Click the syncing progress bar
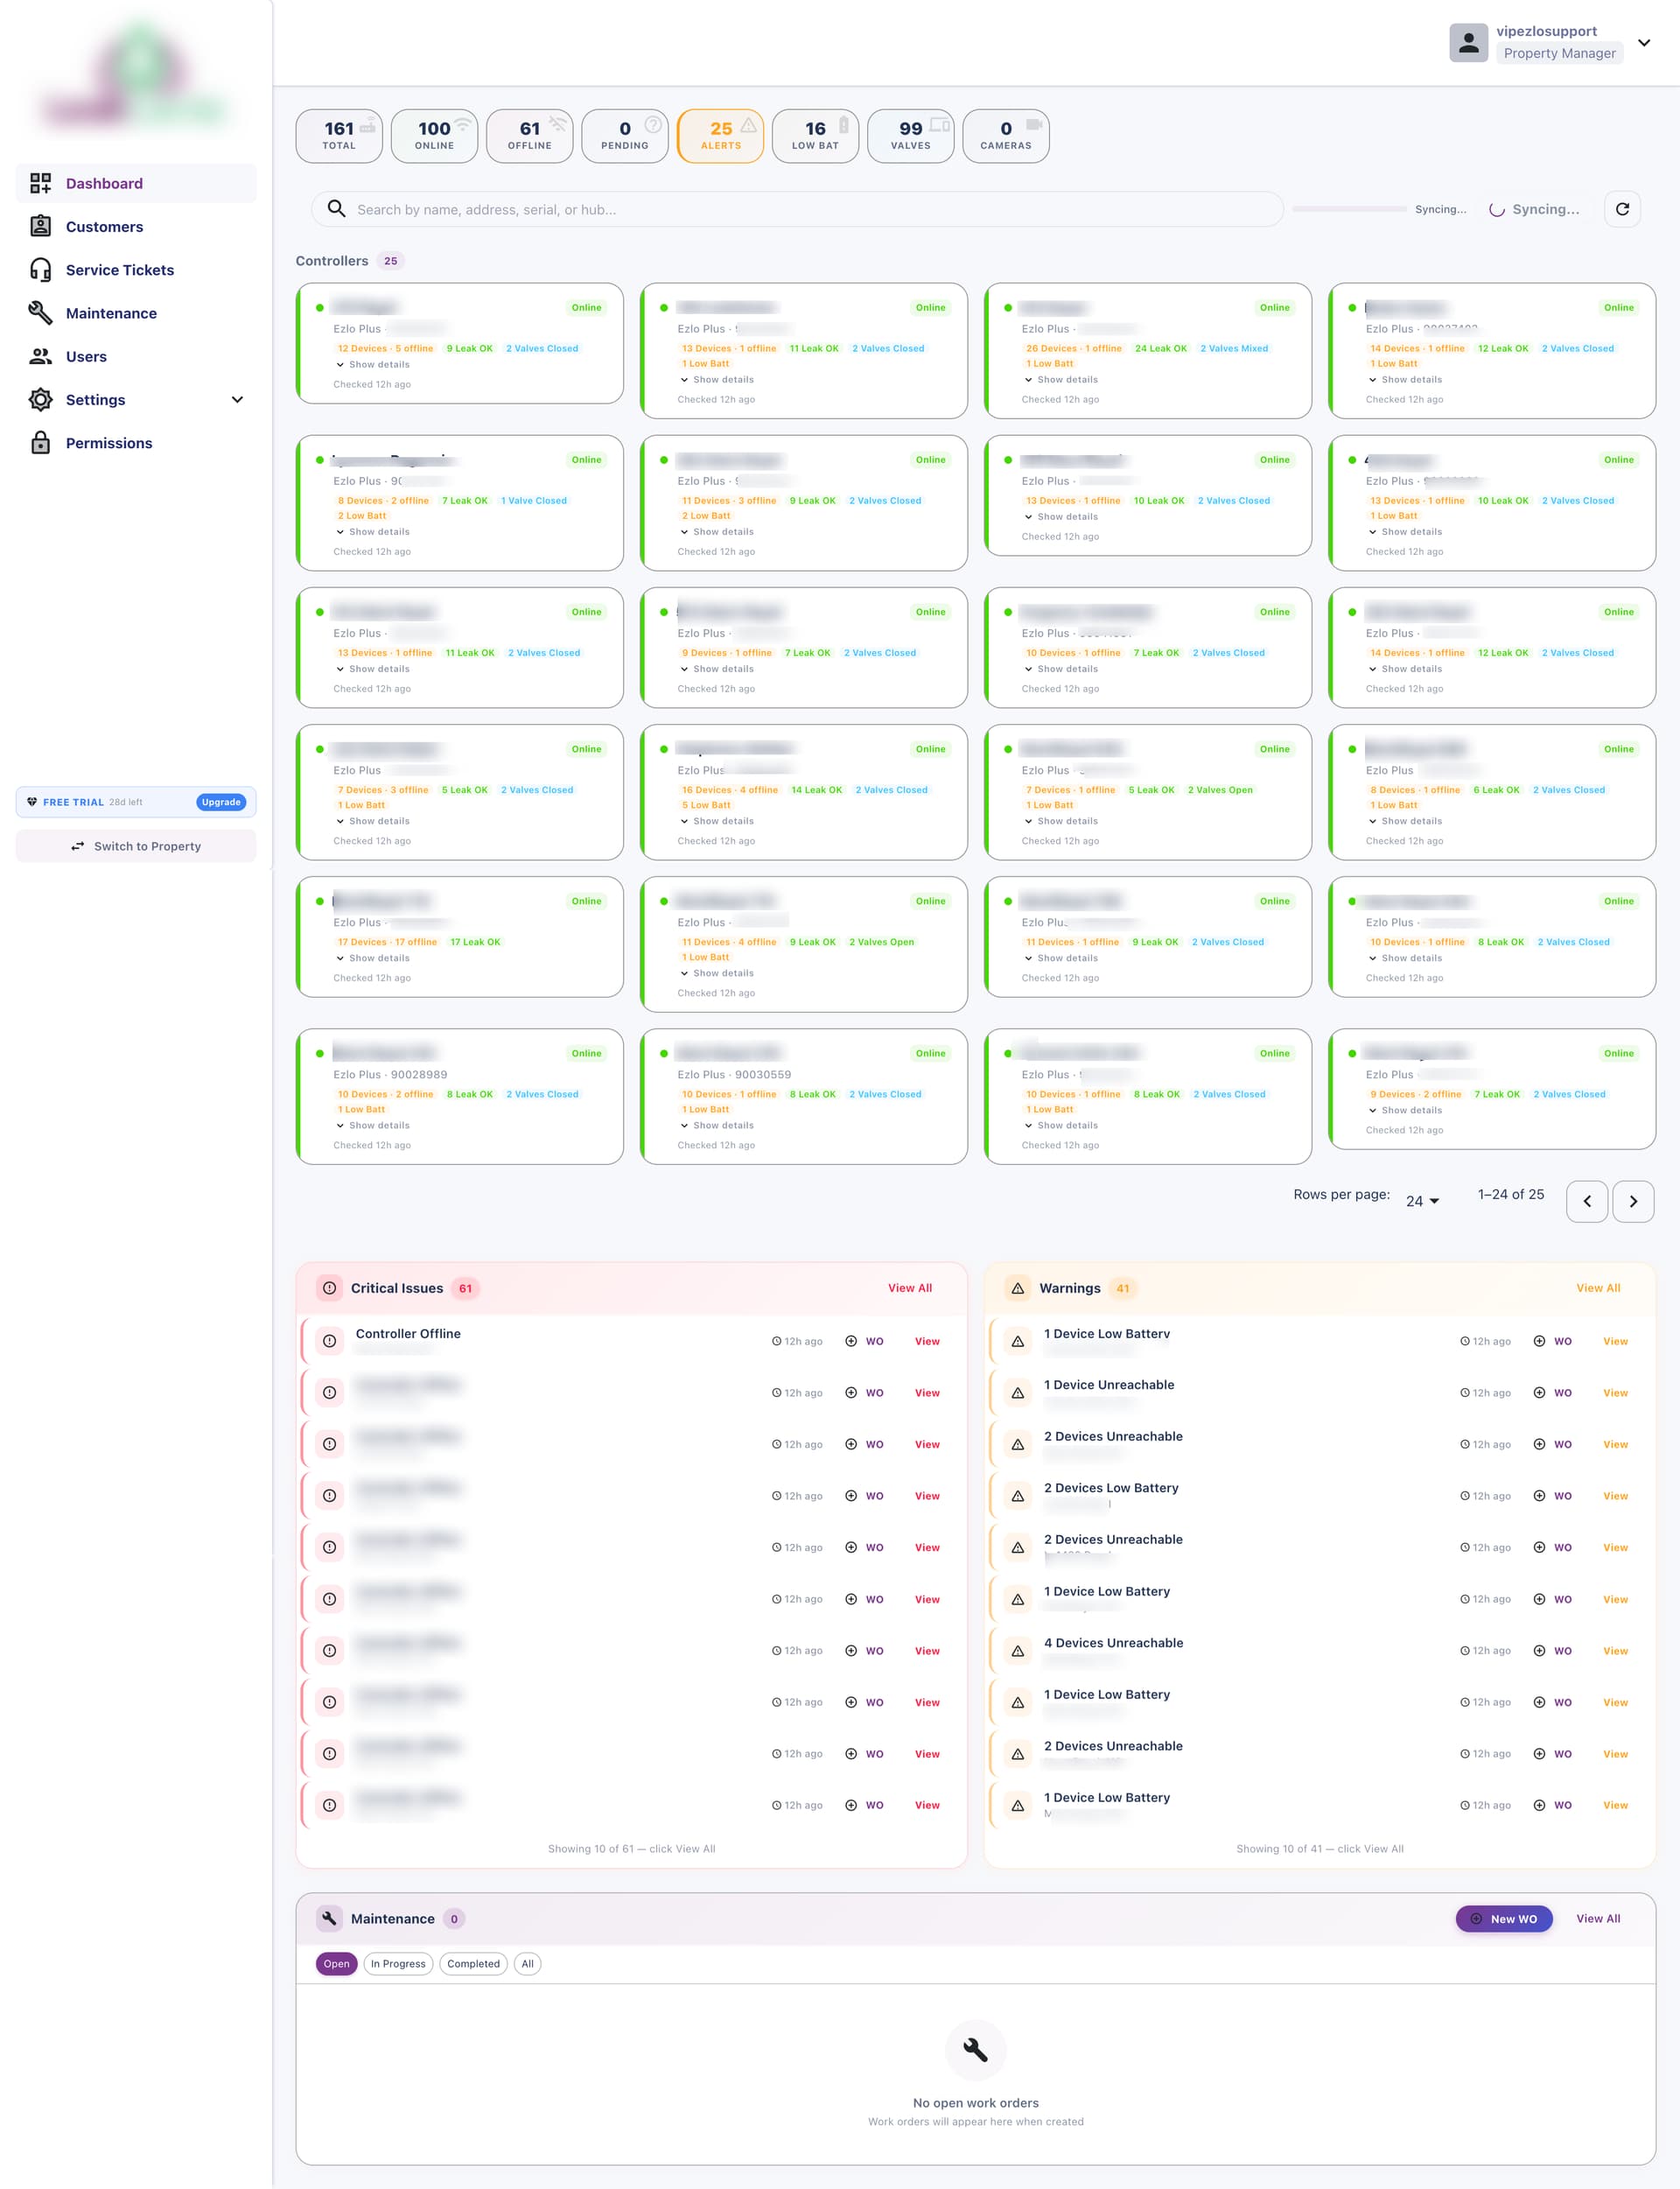Image resolution: width=1680 pixels, height=2189 pixels. pyautogui.click(x=1348, y=209)
